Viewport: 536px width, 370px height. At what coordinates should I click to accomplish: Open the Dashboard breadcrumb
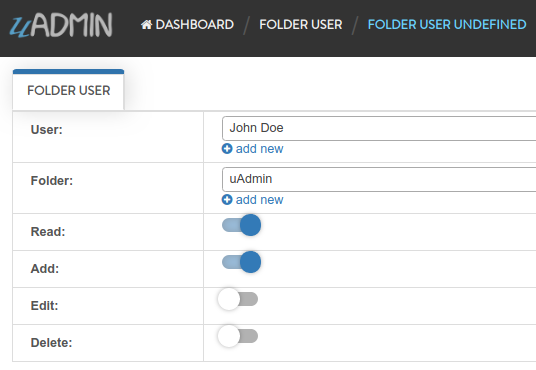187,24
